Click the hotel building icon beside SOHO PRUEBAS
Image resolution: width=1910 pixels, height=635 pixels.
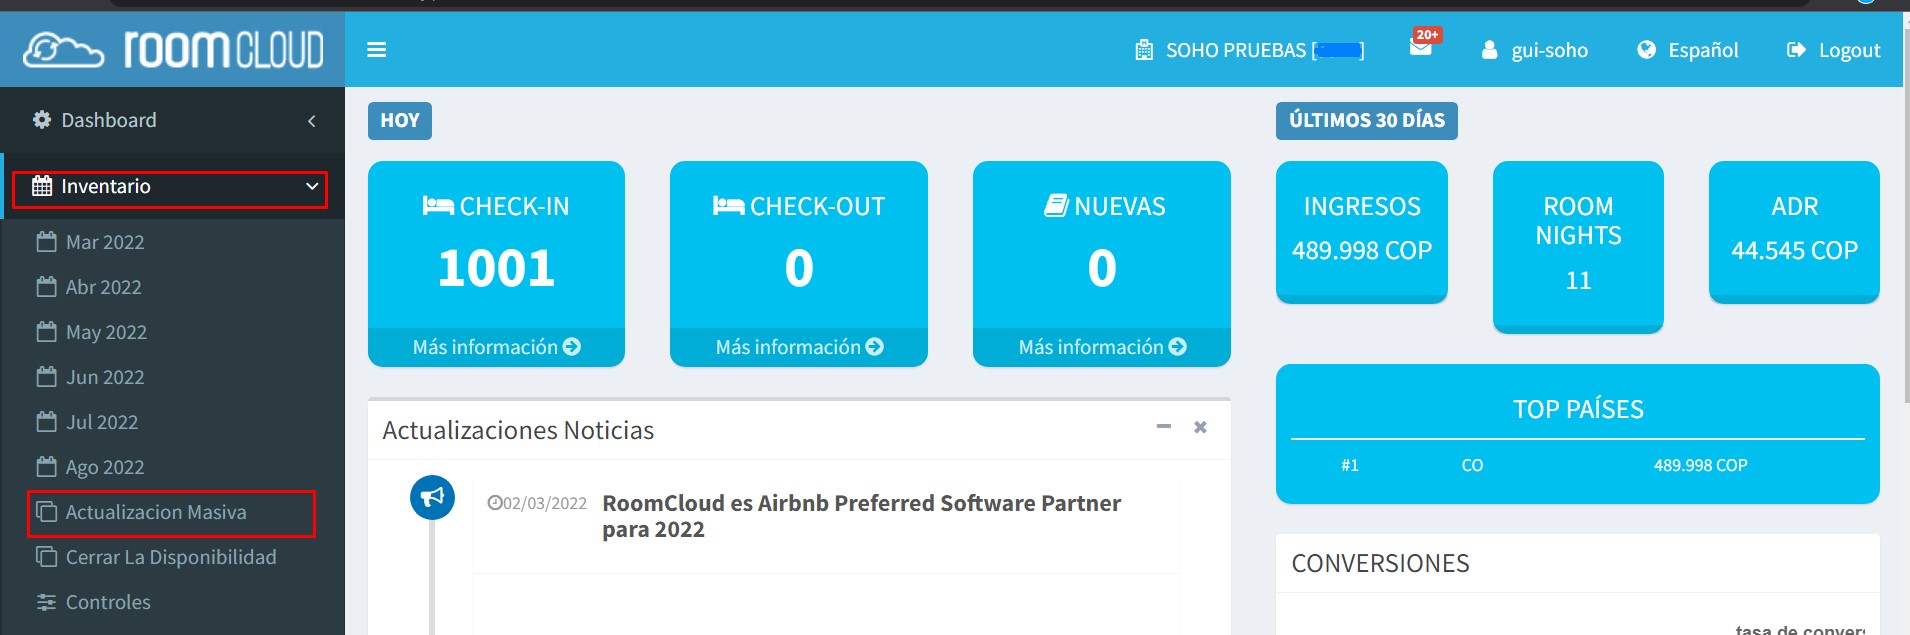pyautogui.click(x=1144, y=50)
